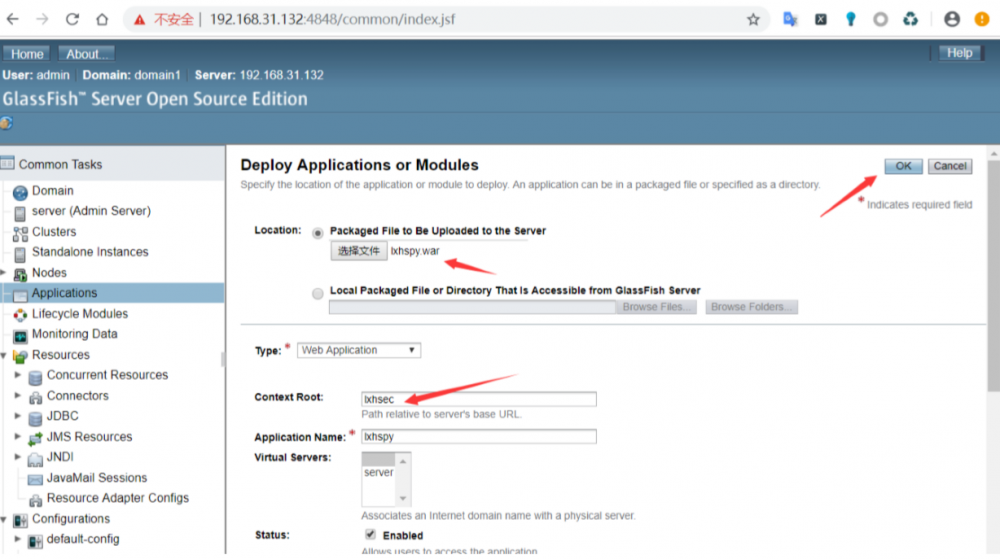This screenshot has height=559, width=1000.
Task: Click the Monitoring Data icon
Action: click(20, 335)
